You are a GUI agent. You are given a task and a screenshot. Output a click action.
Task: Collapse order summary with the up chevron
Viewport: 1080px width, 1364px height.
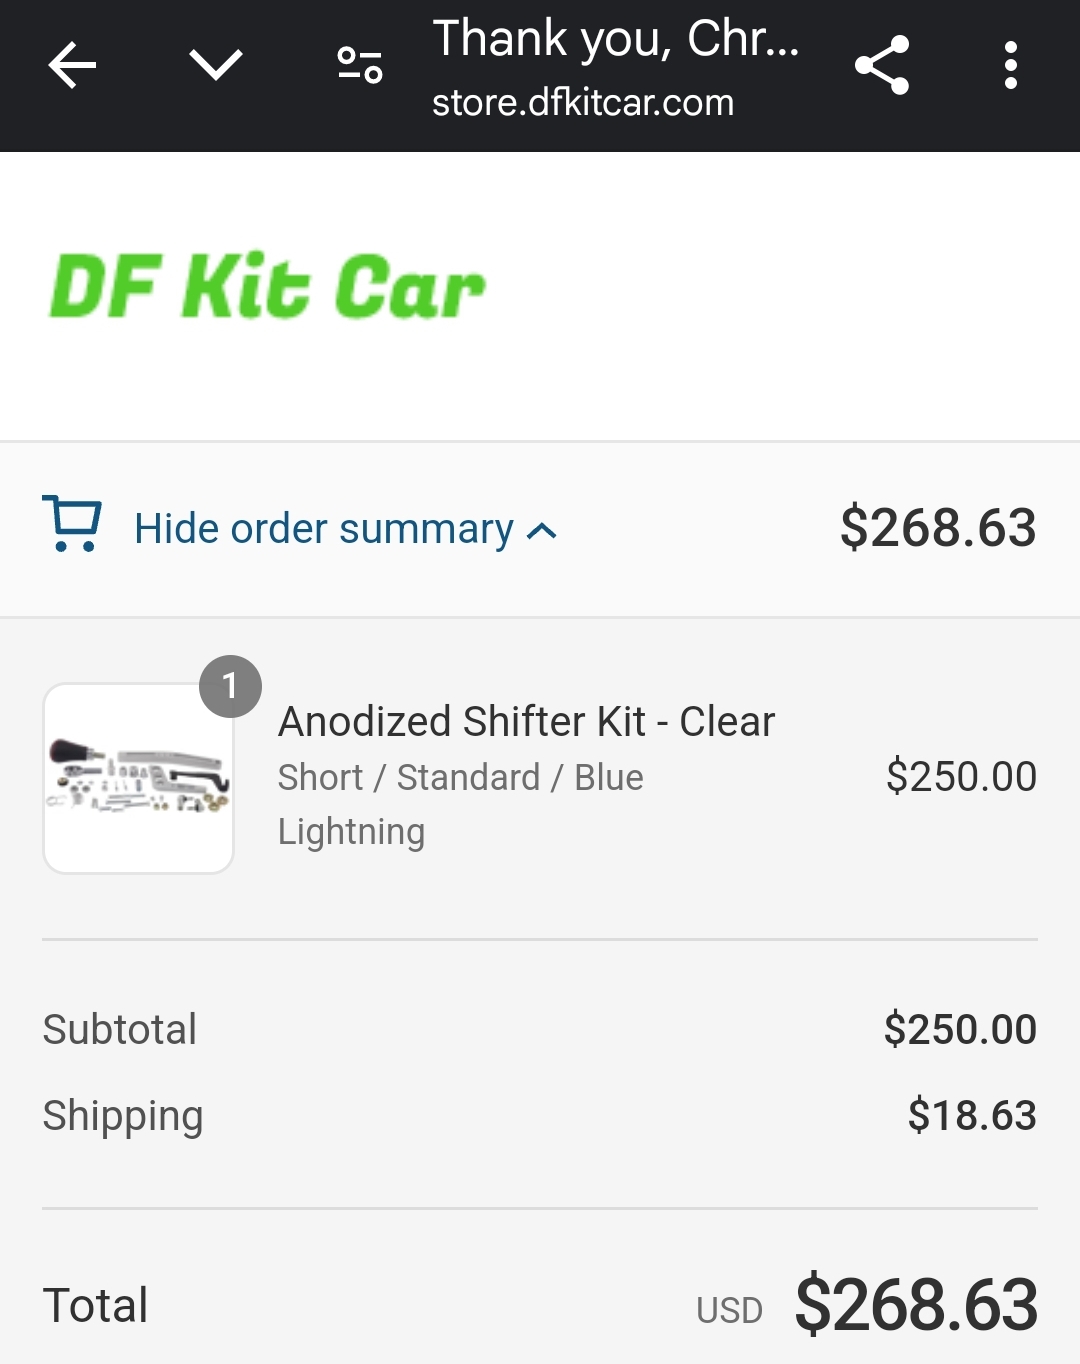(x=541, y=531)
